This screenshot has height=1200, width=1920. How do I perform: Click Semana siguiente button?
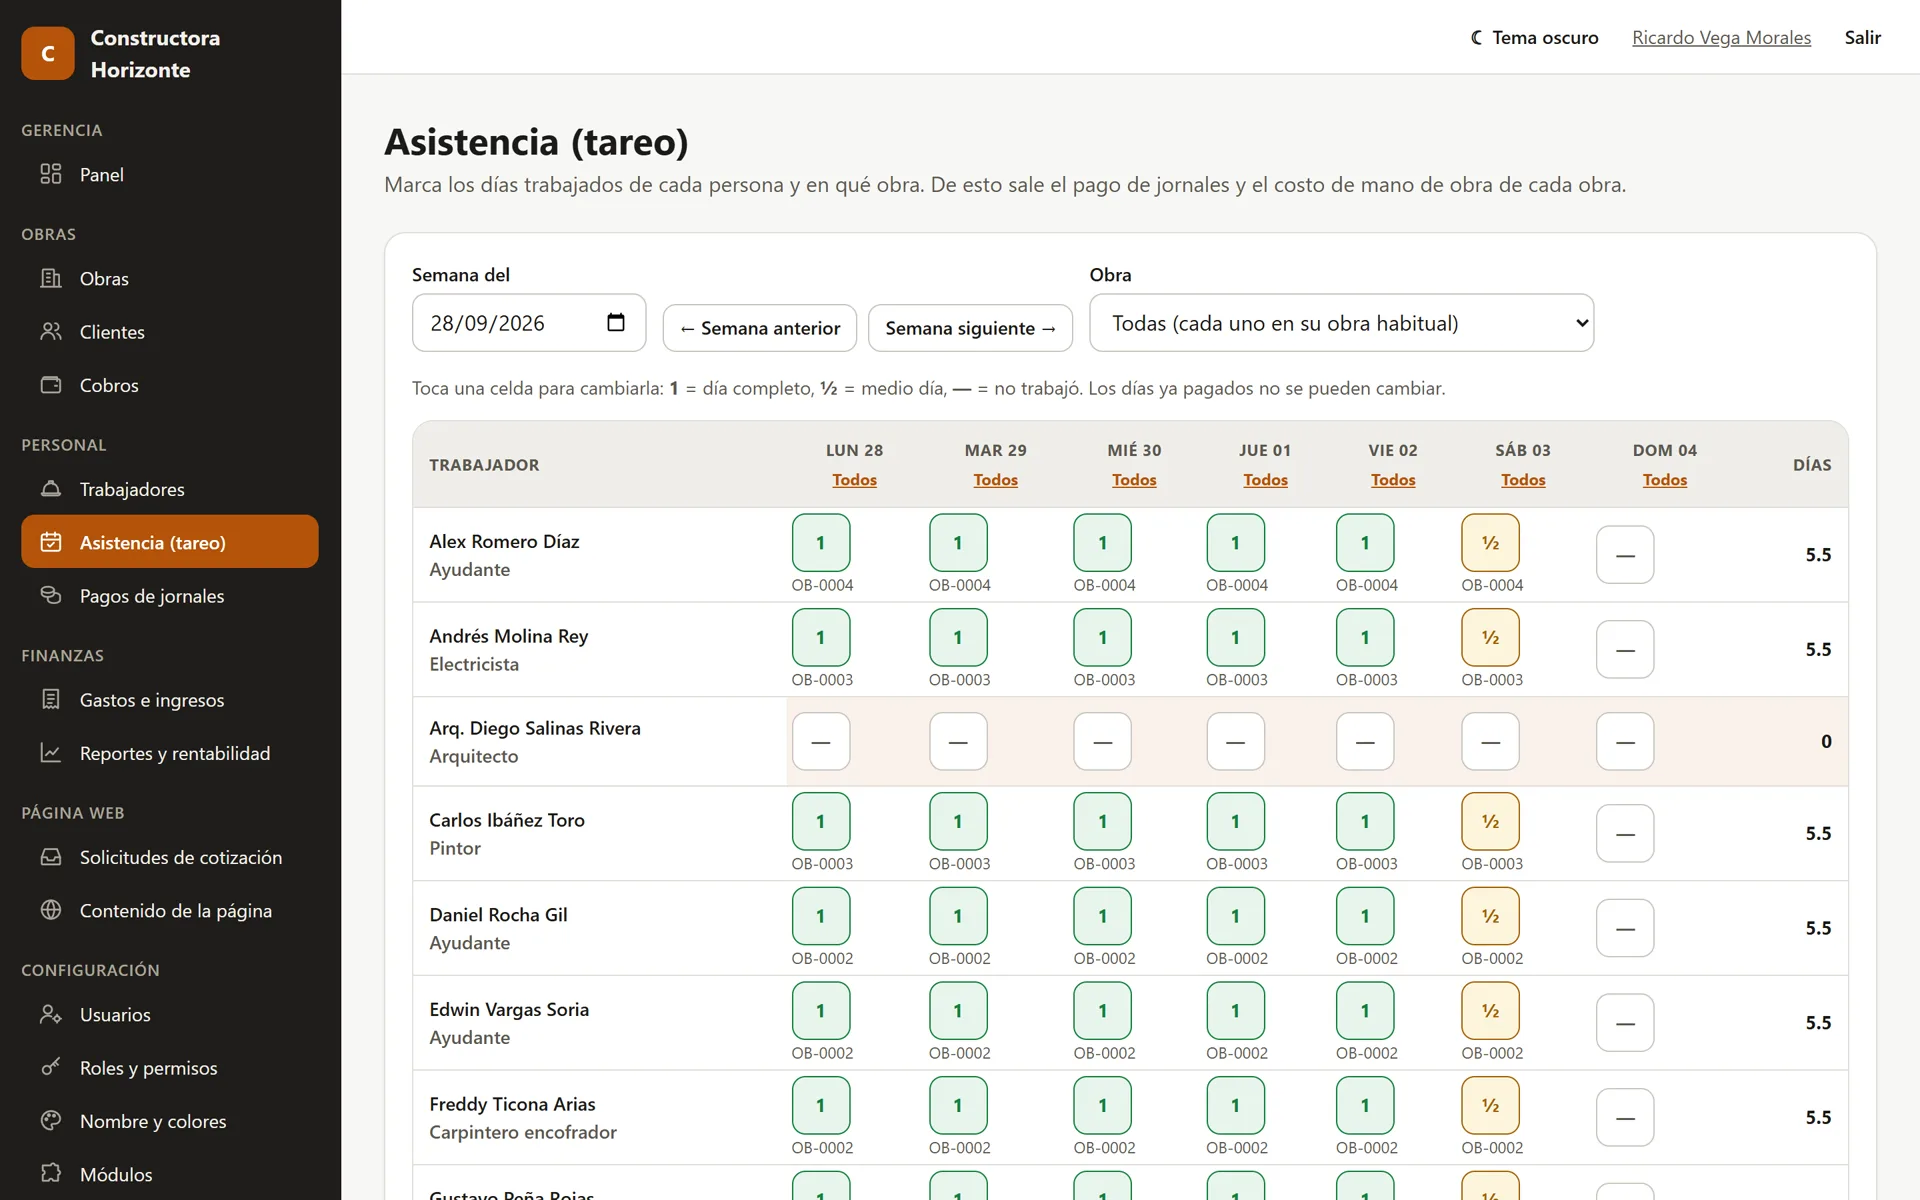[970, 328]
